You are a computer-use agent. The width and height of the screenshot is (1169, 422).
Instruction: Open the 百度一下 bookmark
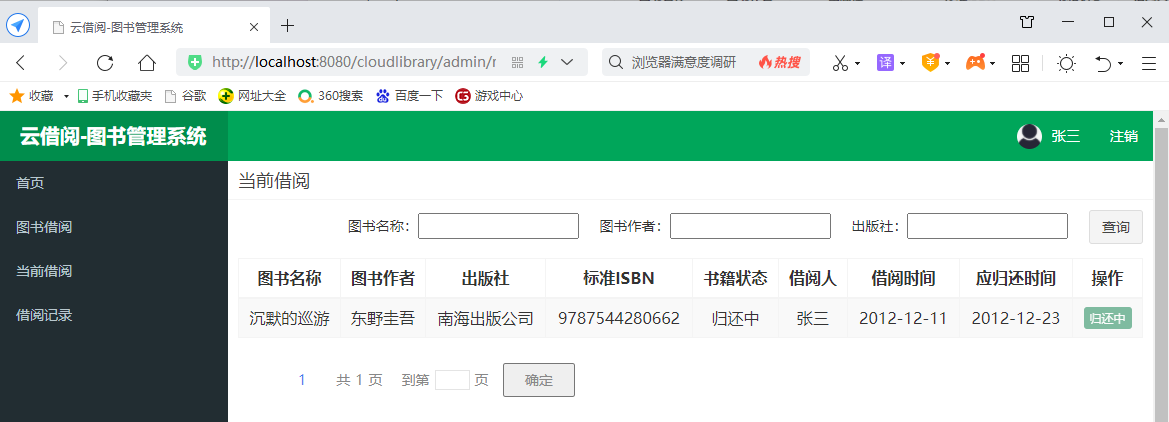tap(409, 95)
